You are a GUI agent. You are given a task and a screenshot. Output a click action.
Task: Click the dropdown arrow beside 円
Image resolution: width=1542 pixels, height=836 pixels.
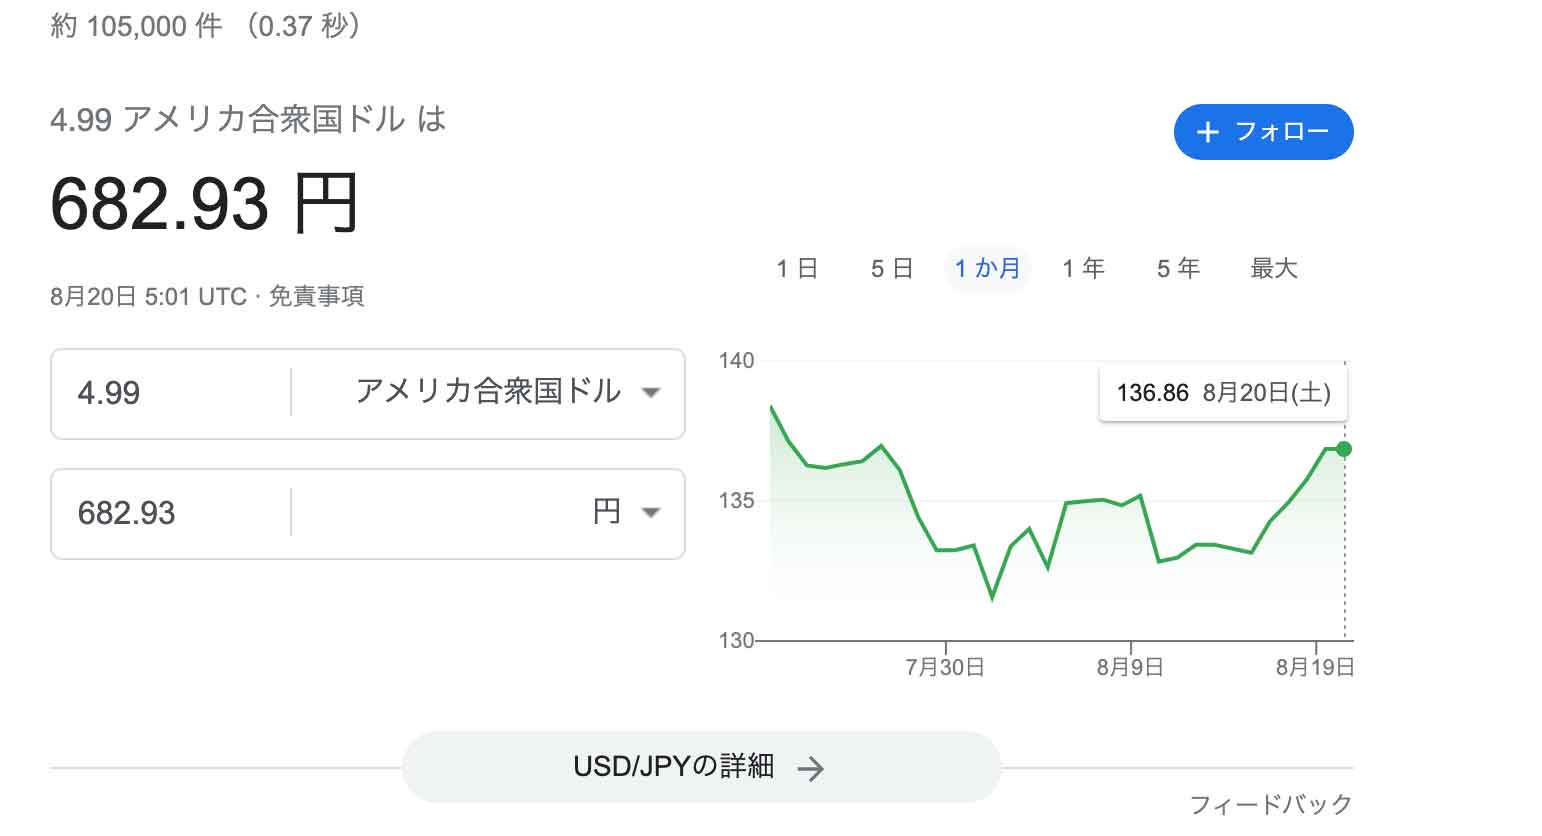click(x=651, y=513)
